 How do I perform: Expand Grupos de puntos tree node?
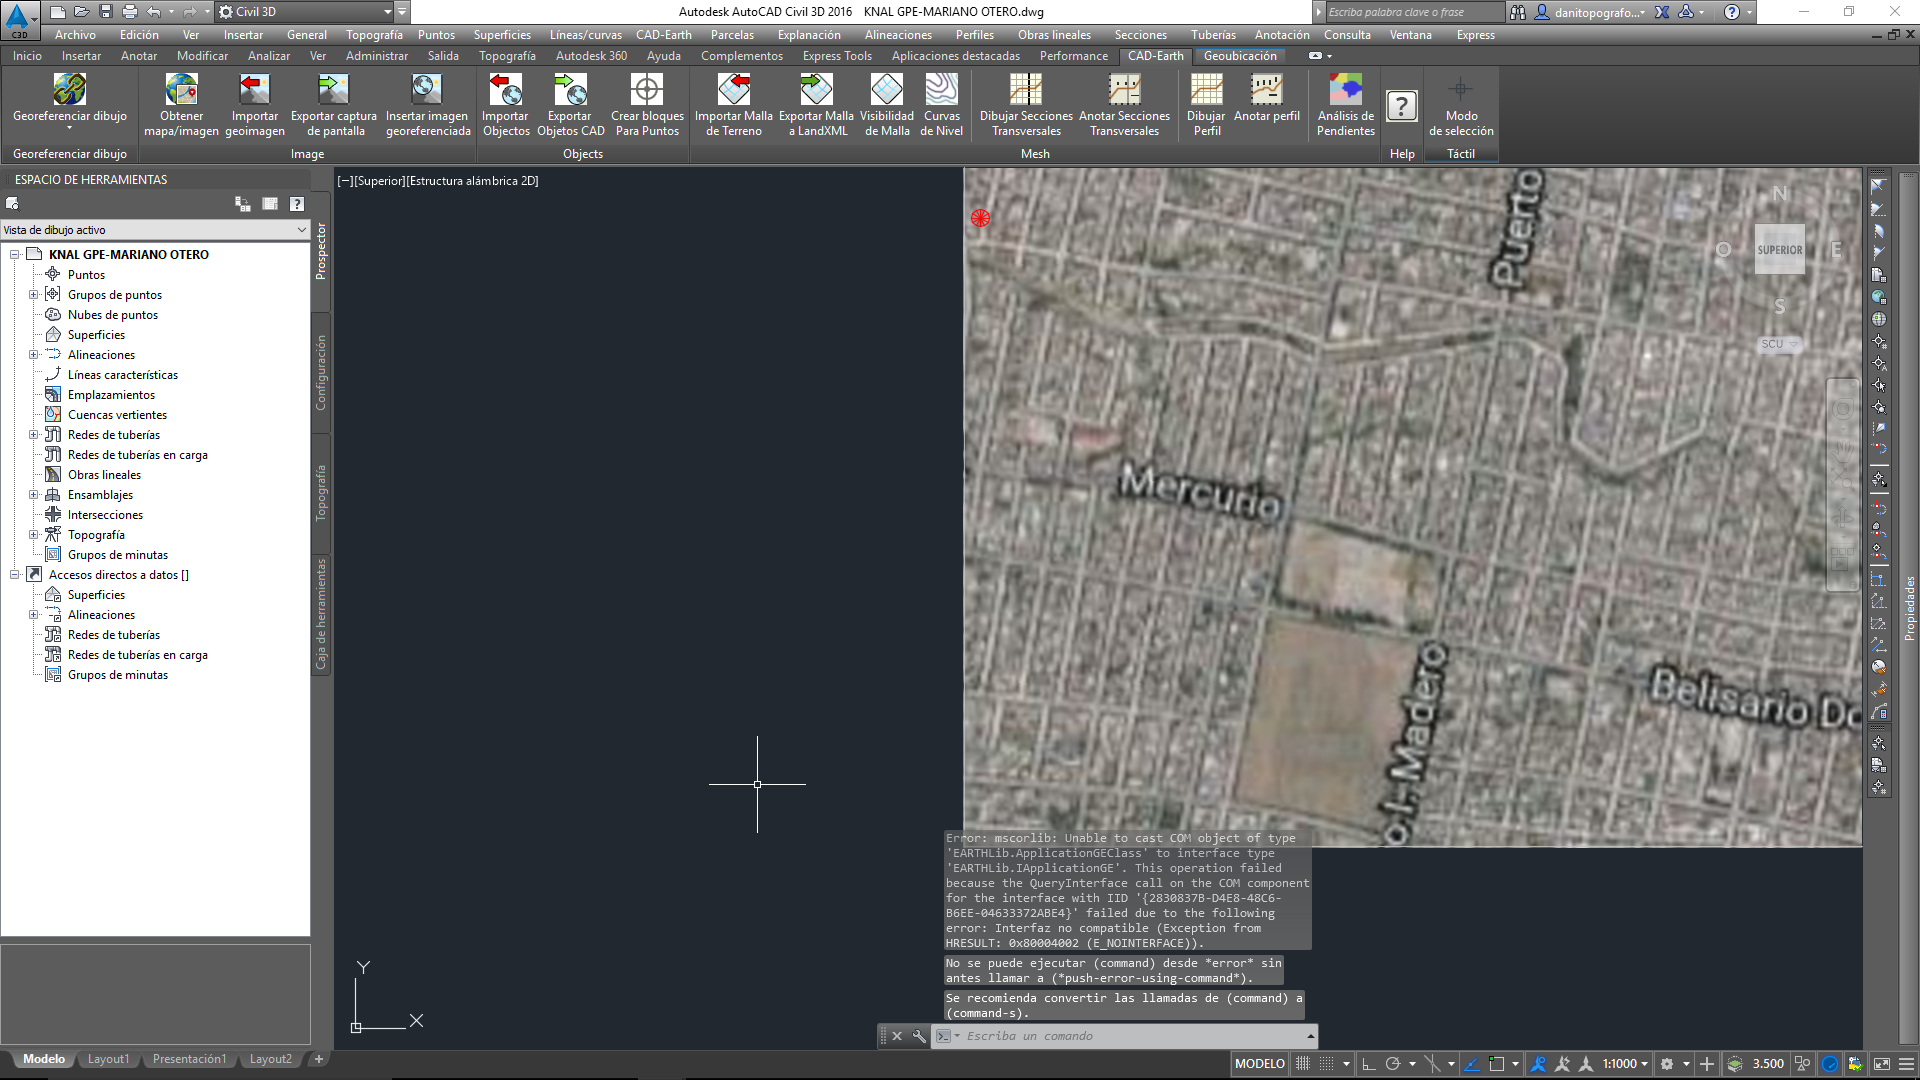[x=33, y=295]
